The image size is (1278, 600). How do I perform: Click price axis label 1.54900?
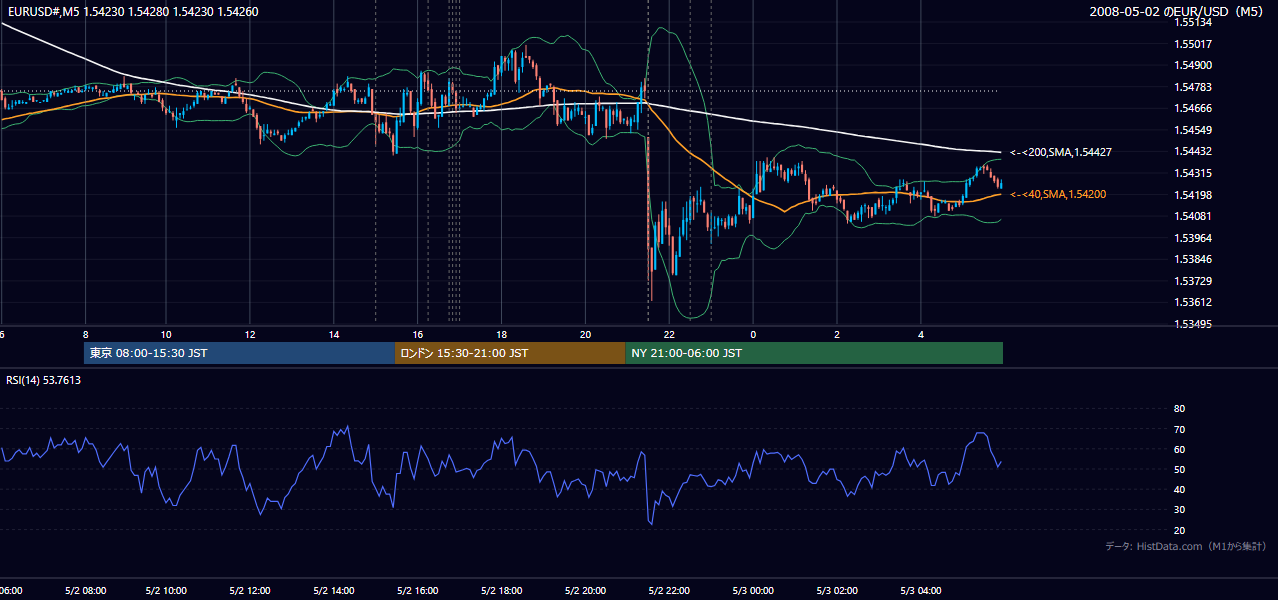pos(1194,65)
